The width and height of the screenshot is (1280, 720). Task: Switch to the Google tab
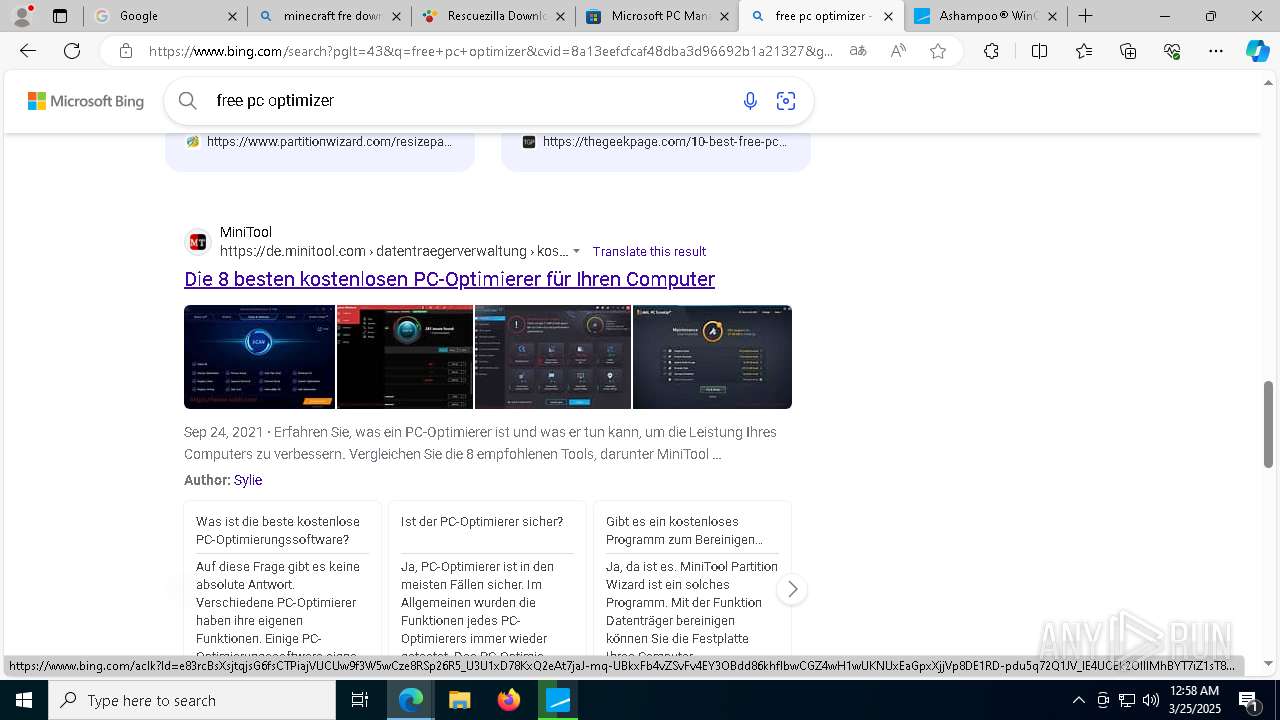165,16
